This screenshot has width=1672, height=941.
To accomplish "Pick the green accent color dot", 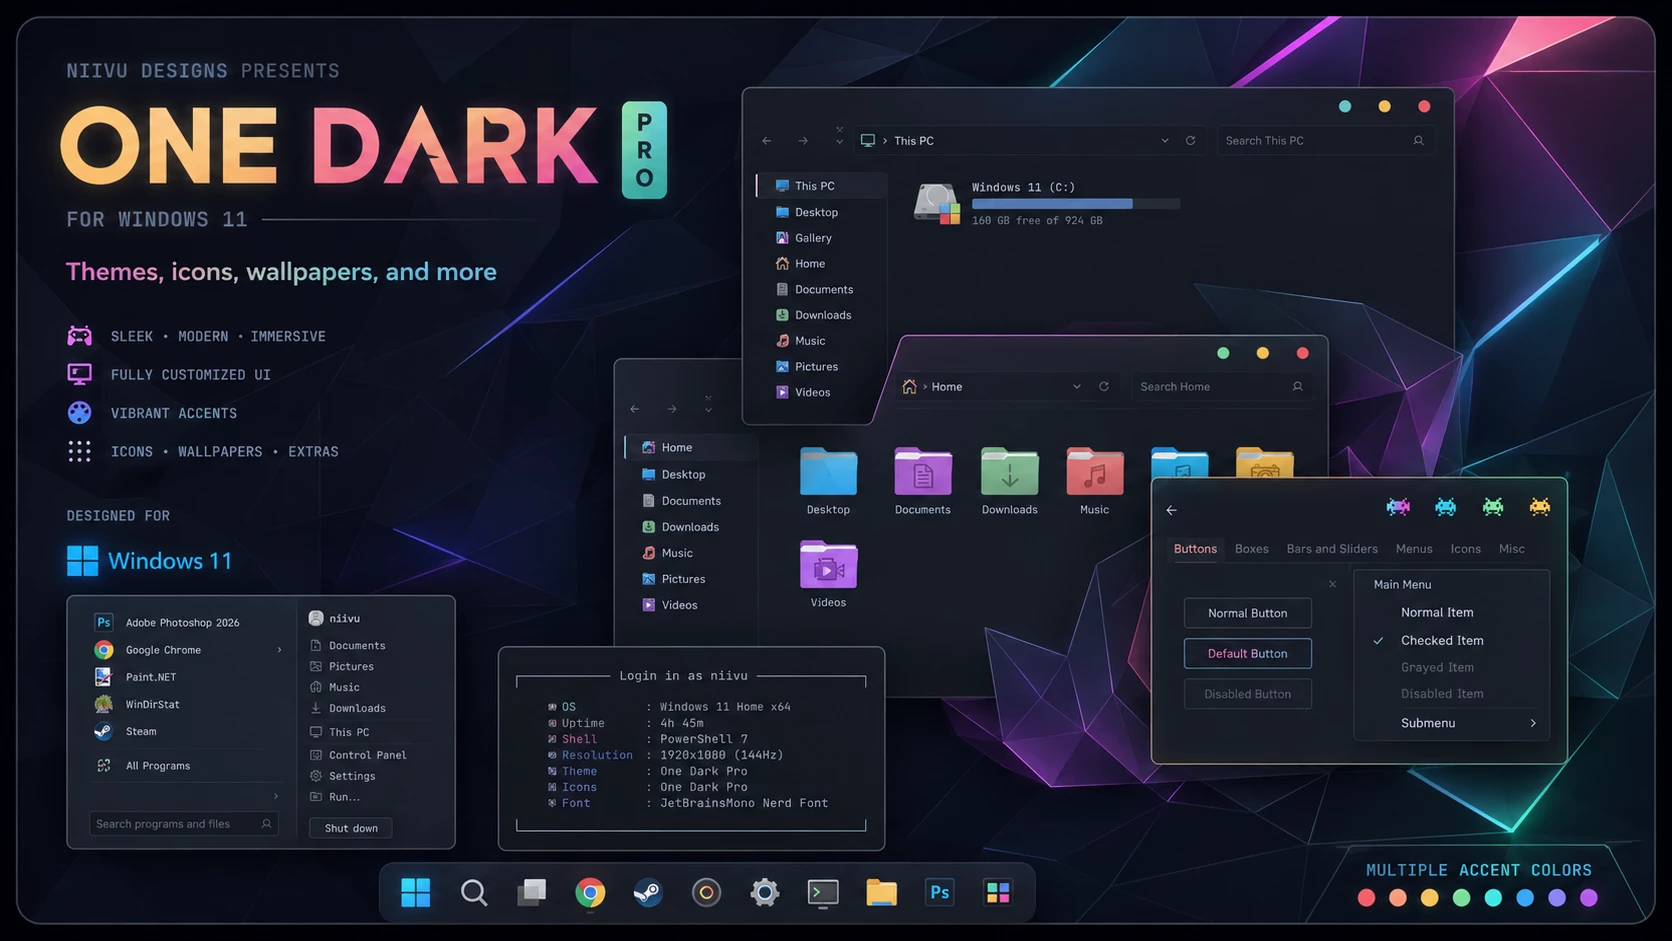I will coord(1461,898).
